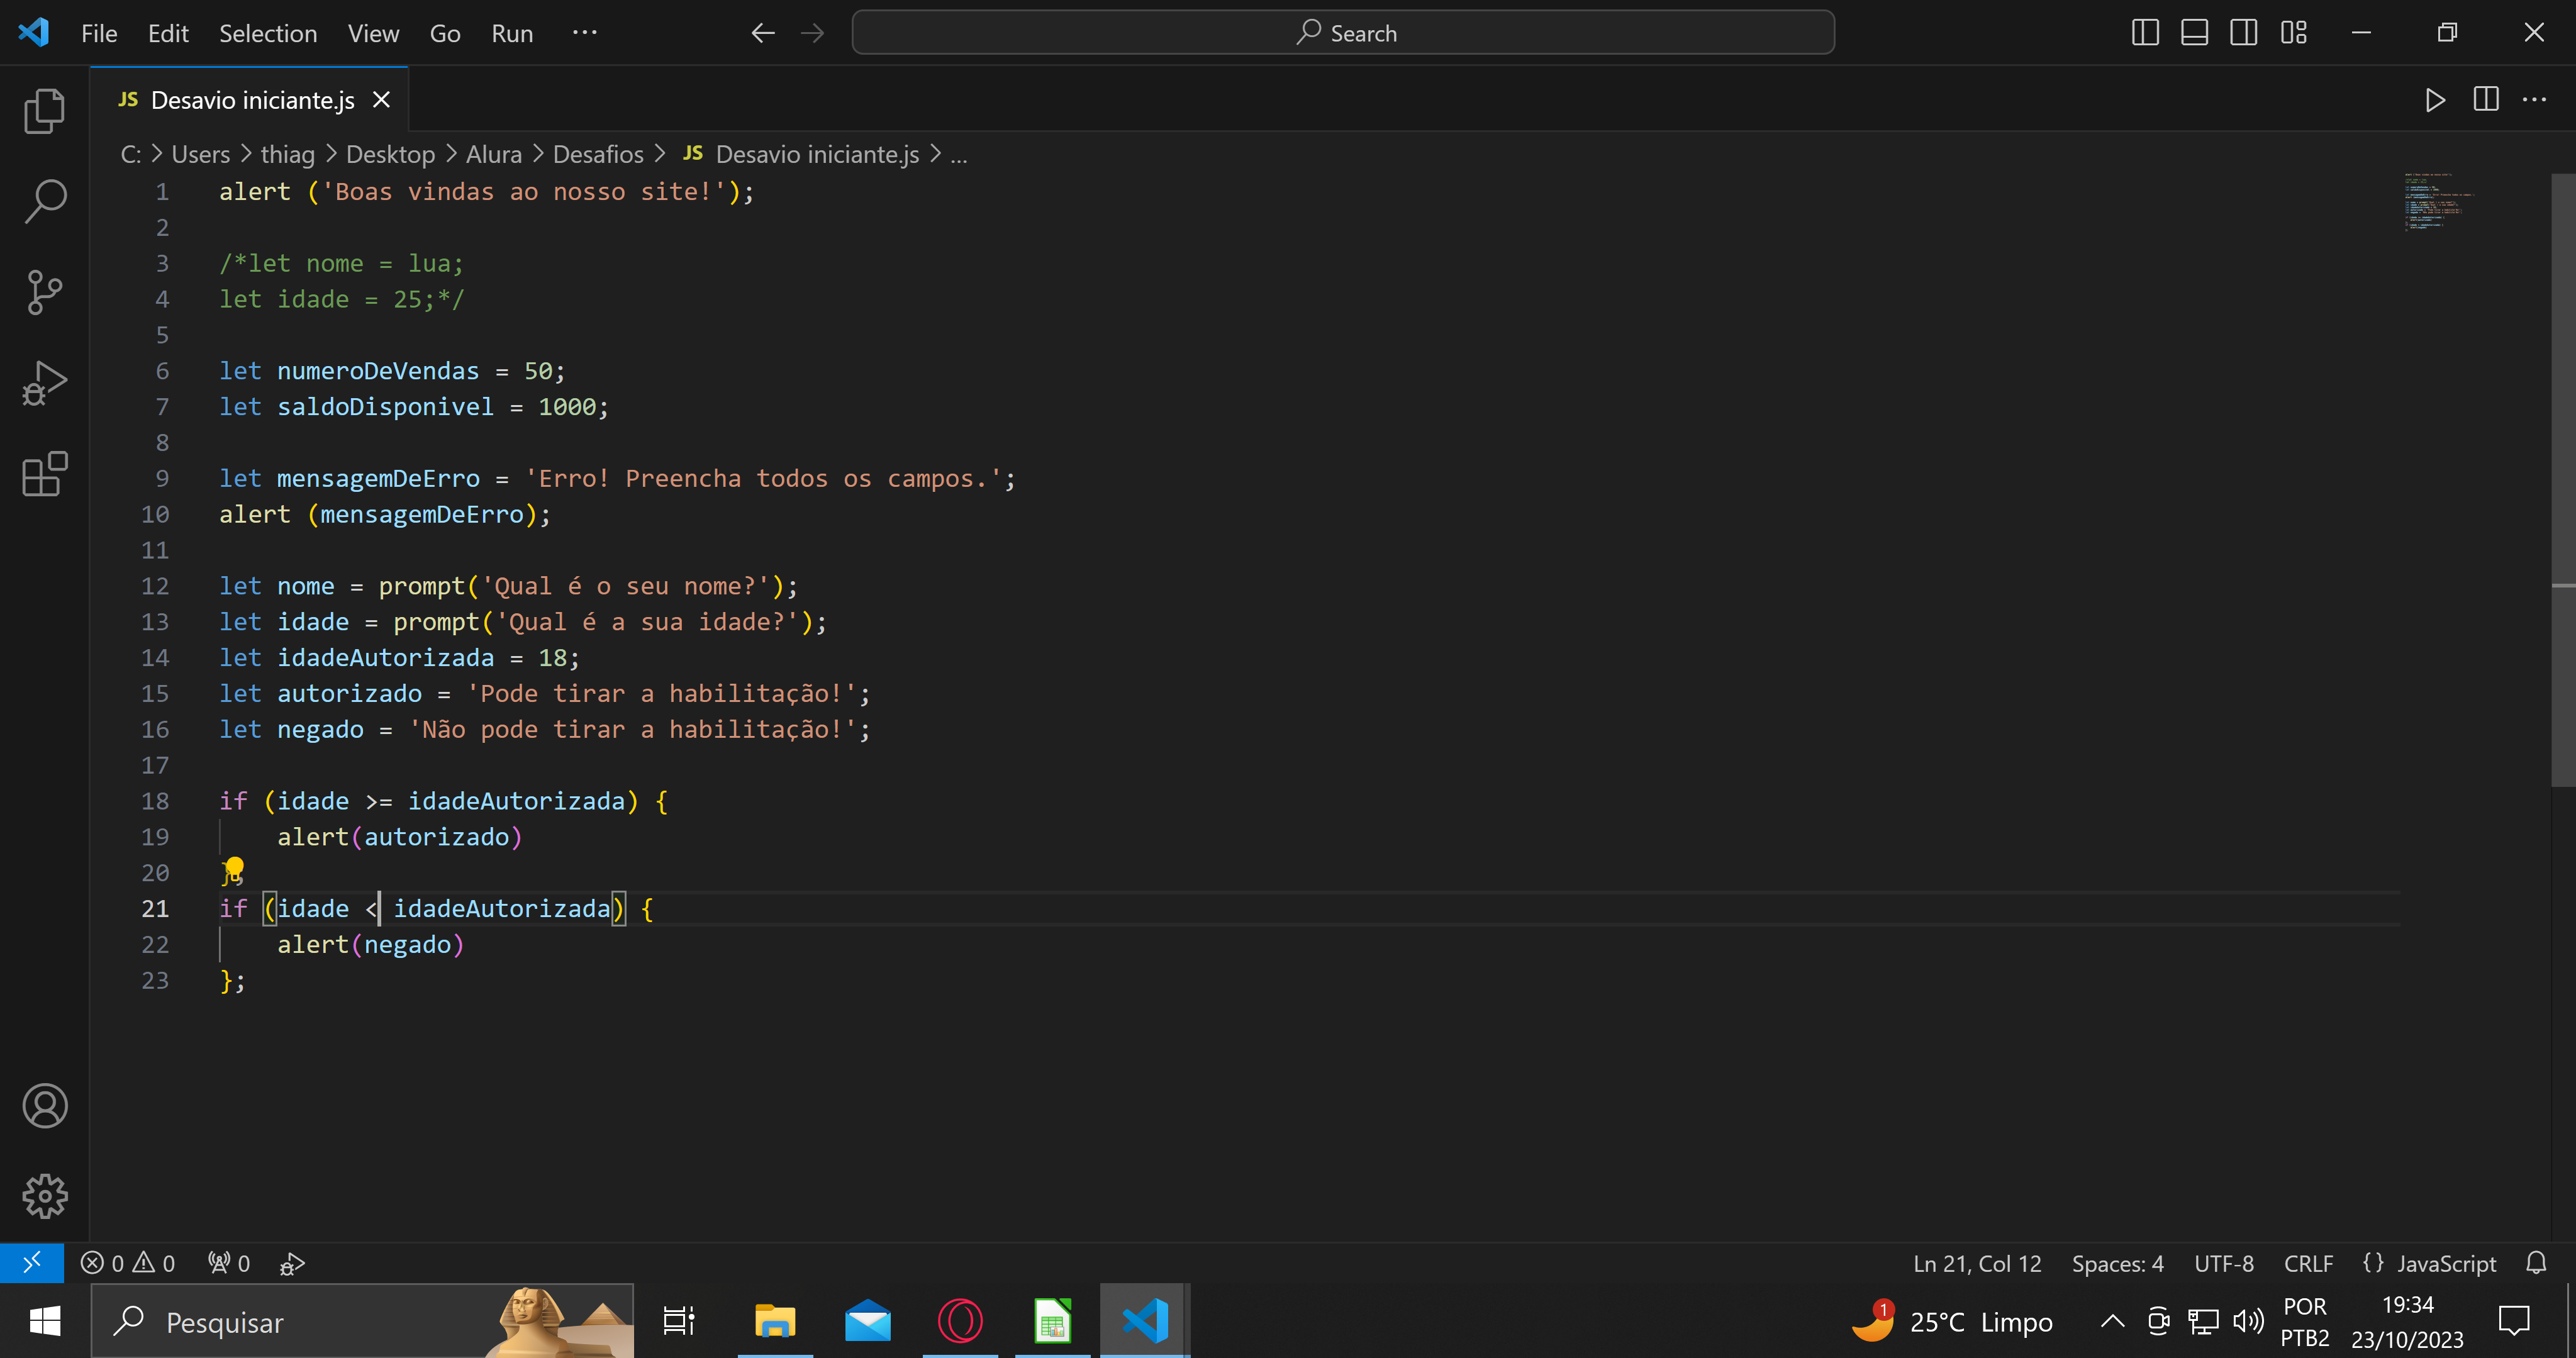Open the Explorer view in activity bar

point(44,111)
